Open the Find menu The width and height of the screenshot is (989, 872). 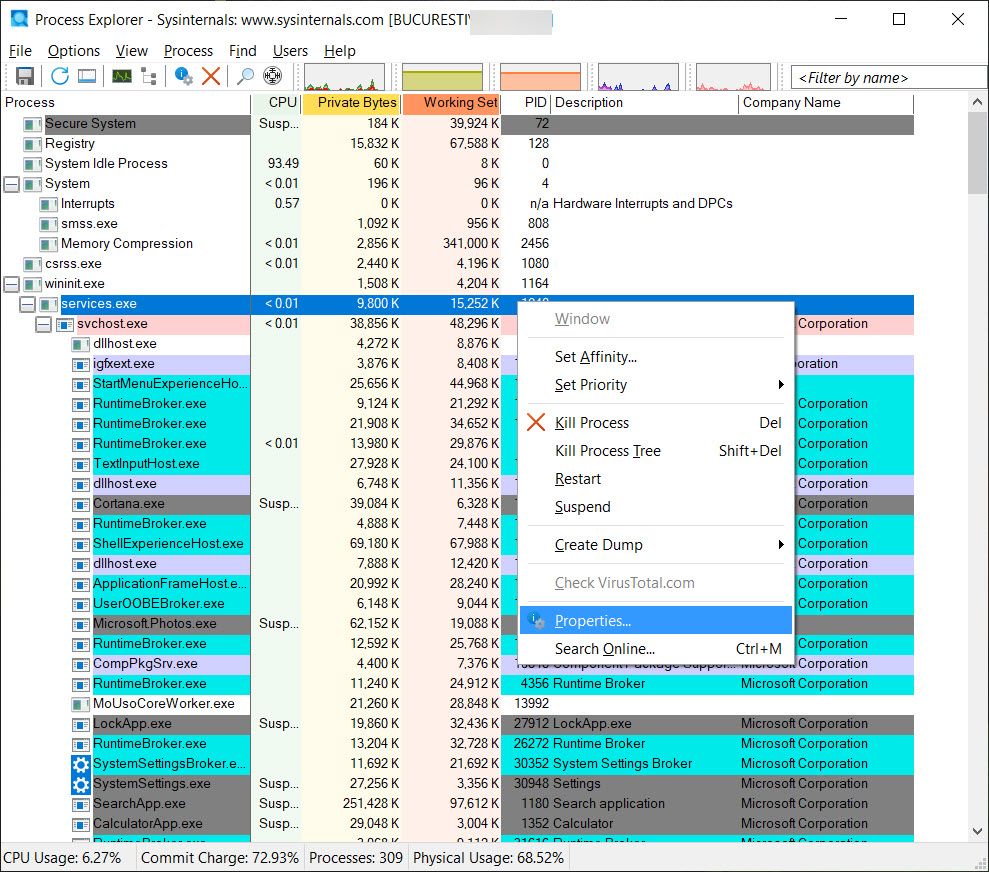click(242, 51)
